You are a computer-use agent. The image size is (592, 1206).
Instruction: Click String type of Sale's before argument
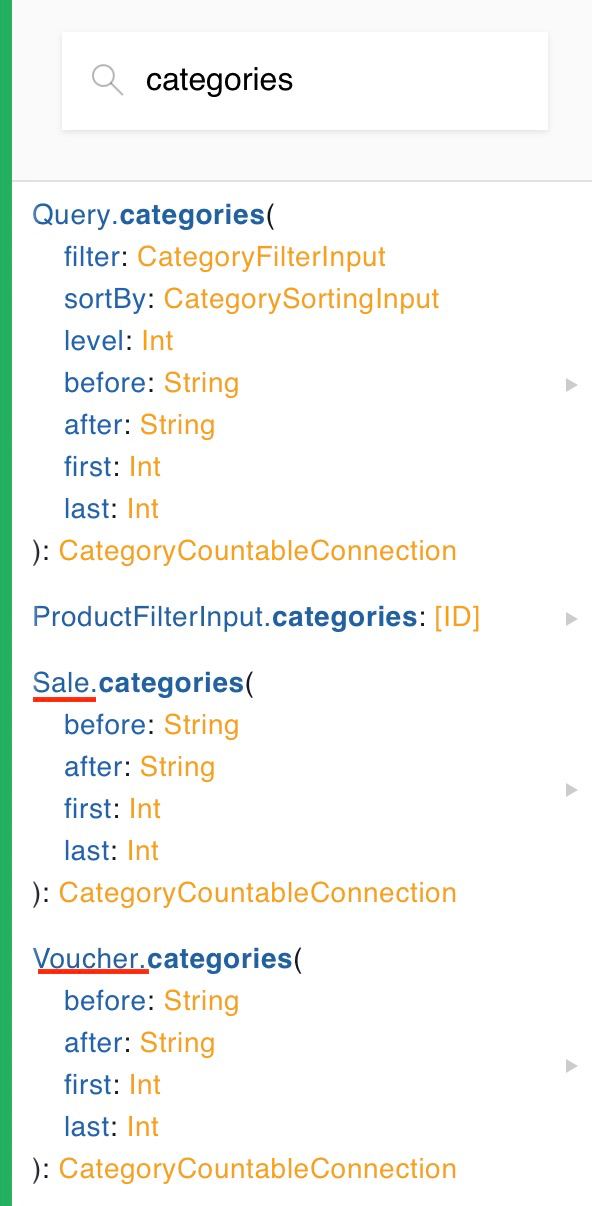click(x=201, y=725)
